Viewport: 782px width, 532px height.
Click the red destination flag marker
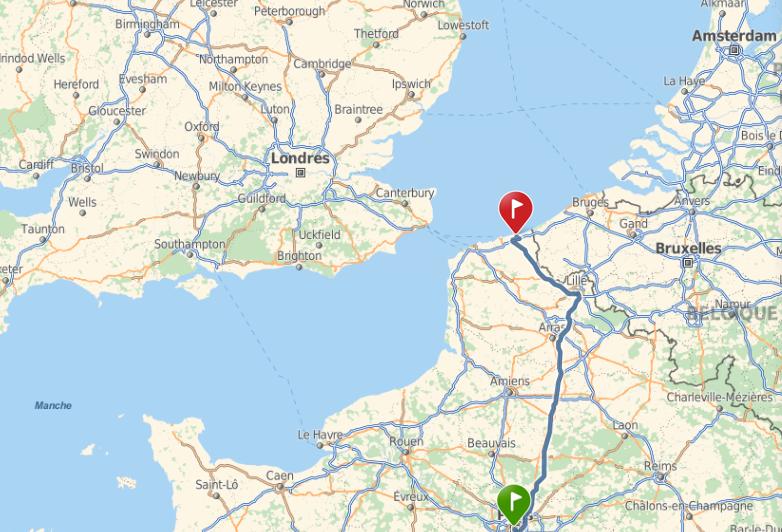[516, 211]
